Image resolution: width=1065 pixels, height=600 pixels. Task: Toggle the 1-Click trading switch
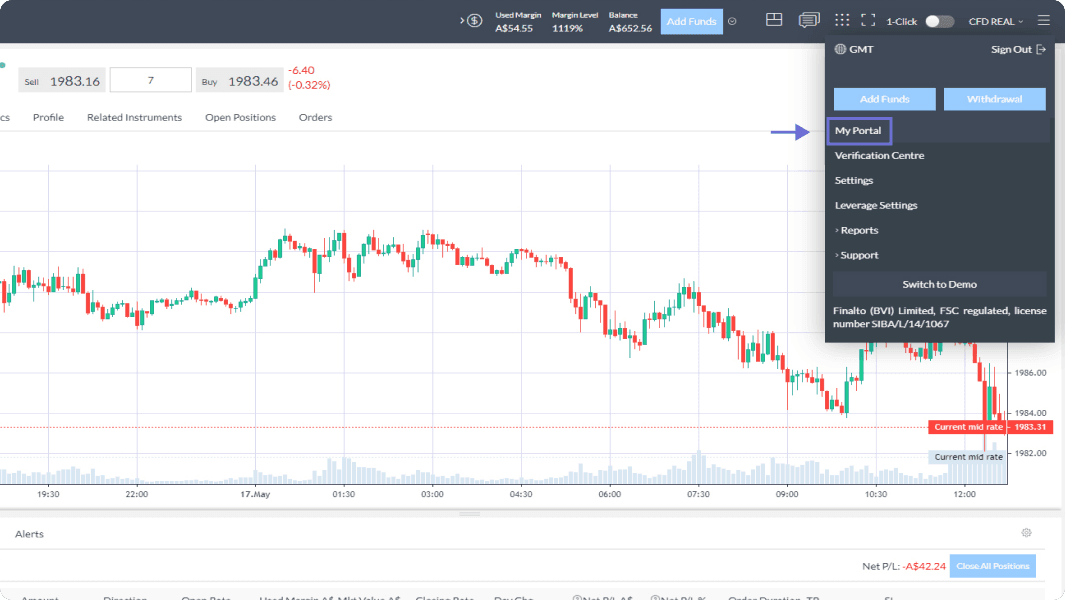(x=939, y=21)
